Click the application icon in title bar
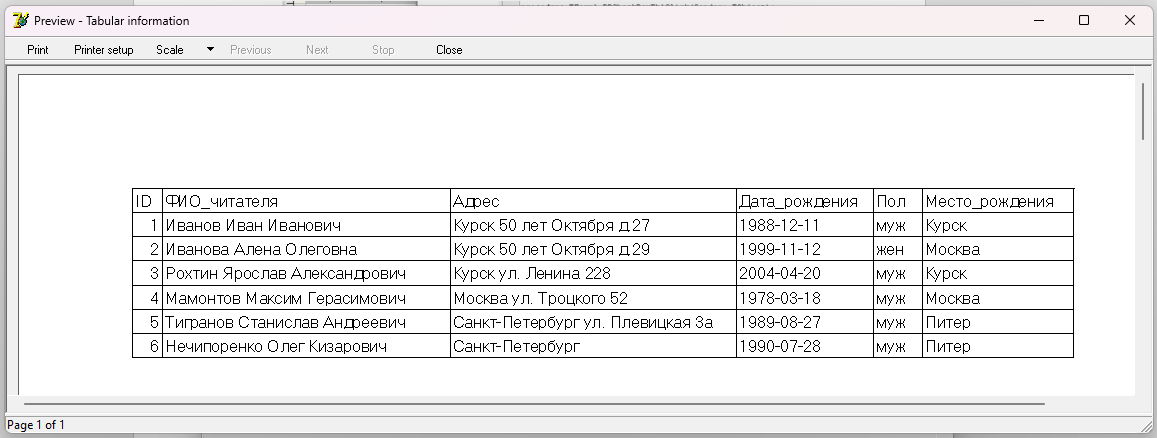The height and width of the screenshot is (438, 1157). (x=21, y=21)
